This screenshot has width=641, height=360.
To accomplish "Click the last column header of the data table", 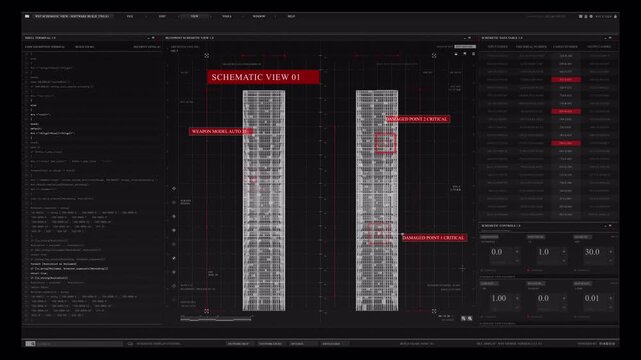I will coord(599,47).
